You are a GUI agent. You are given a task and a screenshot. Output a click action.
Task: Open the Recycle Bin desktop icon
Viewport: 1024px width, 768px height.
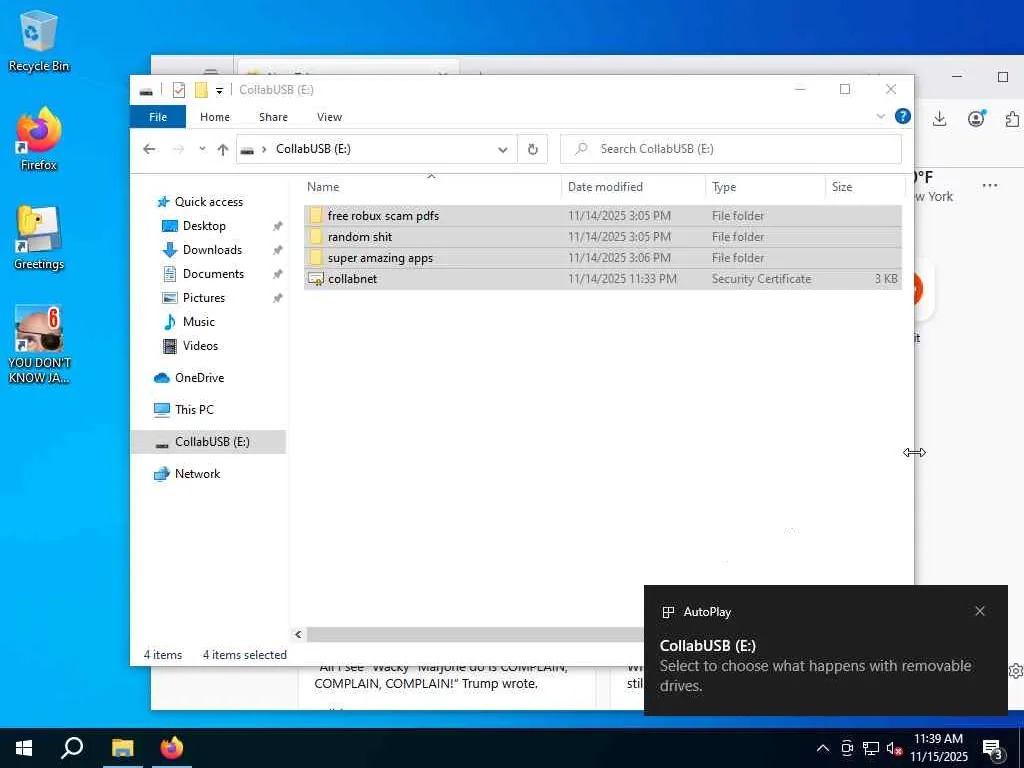39,40
